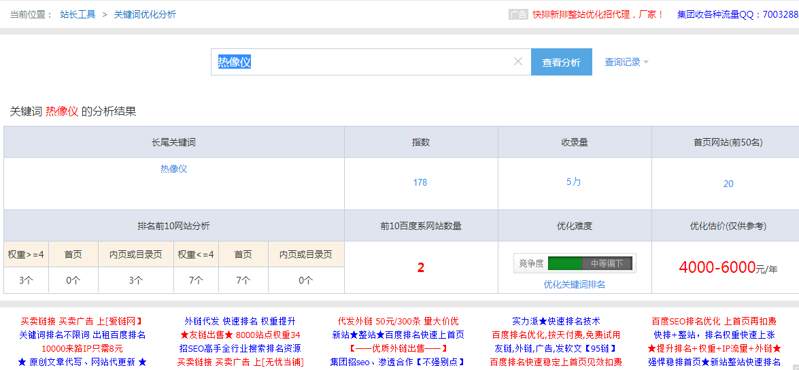Viewport: 799px width, 370px height.
Task: Click the index value 178
Action: [420, 182]
